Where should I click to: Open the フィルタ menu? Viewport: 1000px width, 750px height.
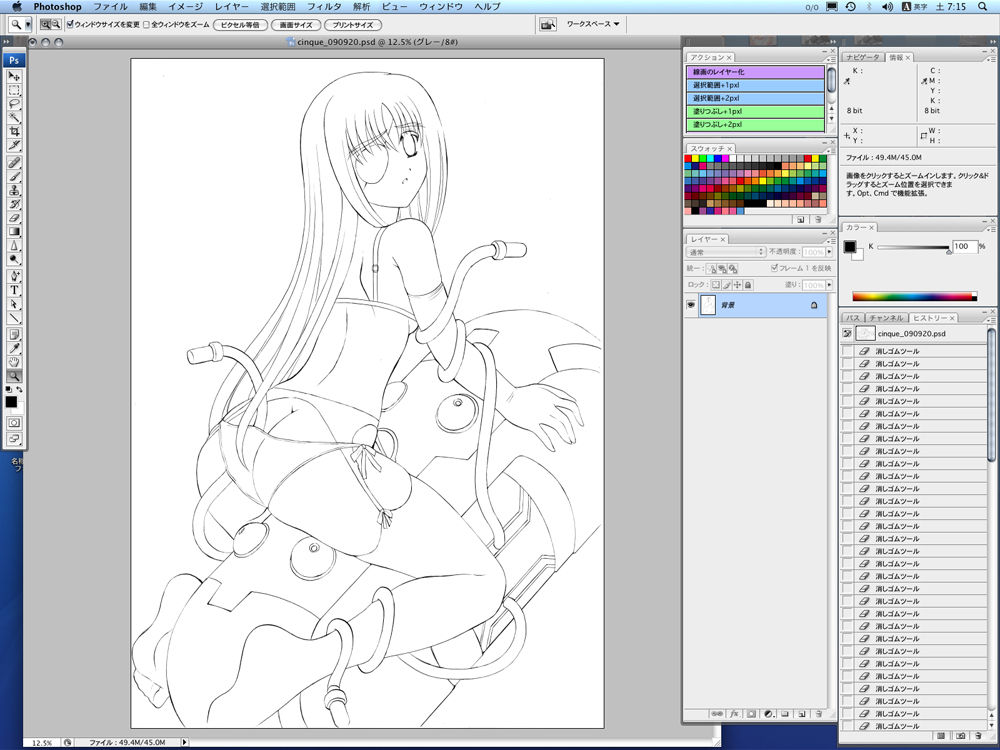pyautogui.click(x=324, y=6)
